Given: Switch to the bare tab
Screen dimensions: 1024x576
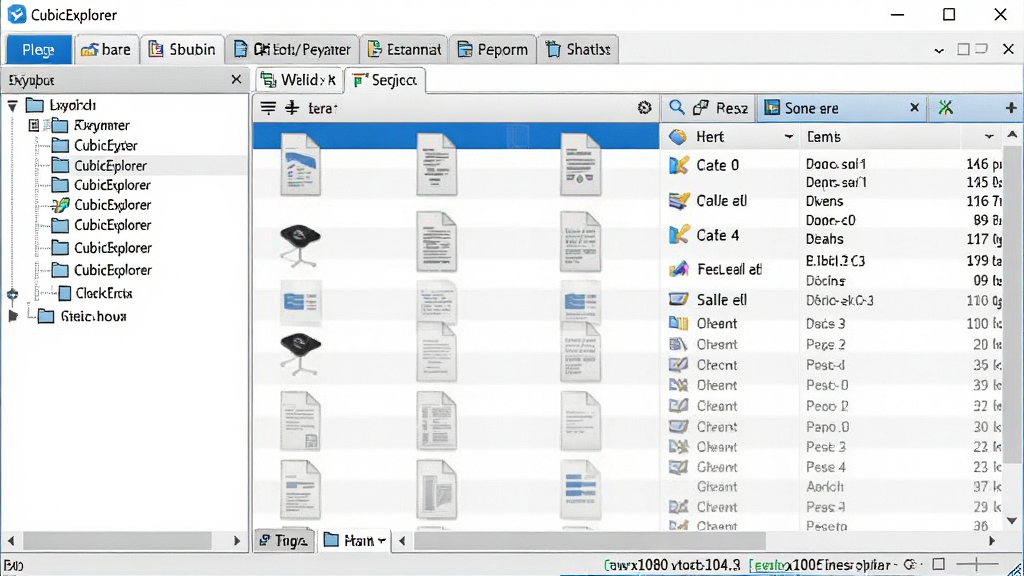Looking at the screenshot, I should point(106,50).
